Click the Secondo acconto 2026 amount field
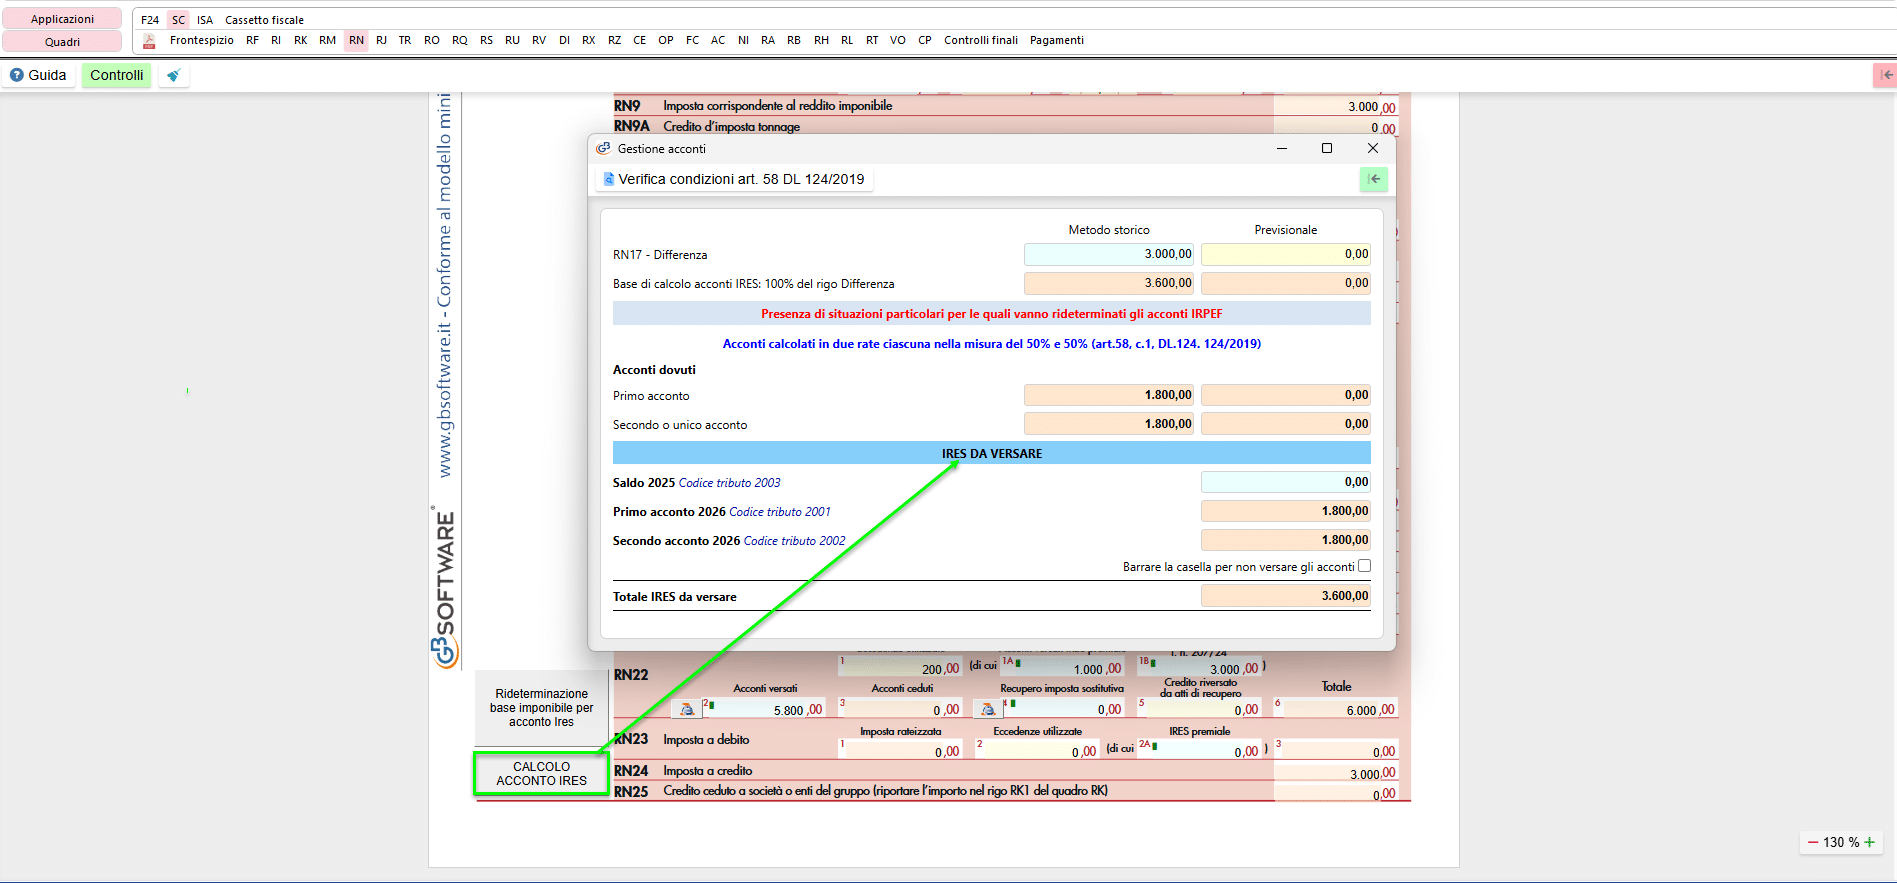 (x=1286, y=540)
